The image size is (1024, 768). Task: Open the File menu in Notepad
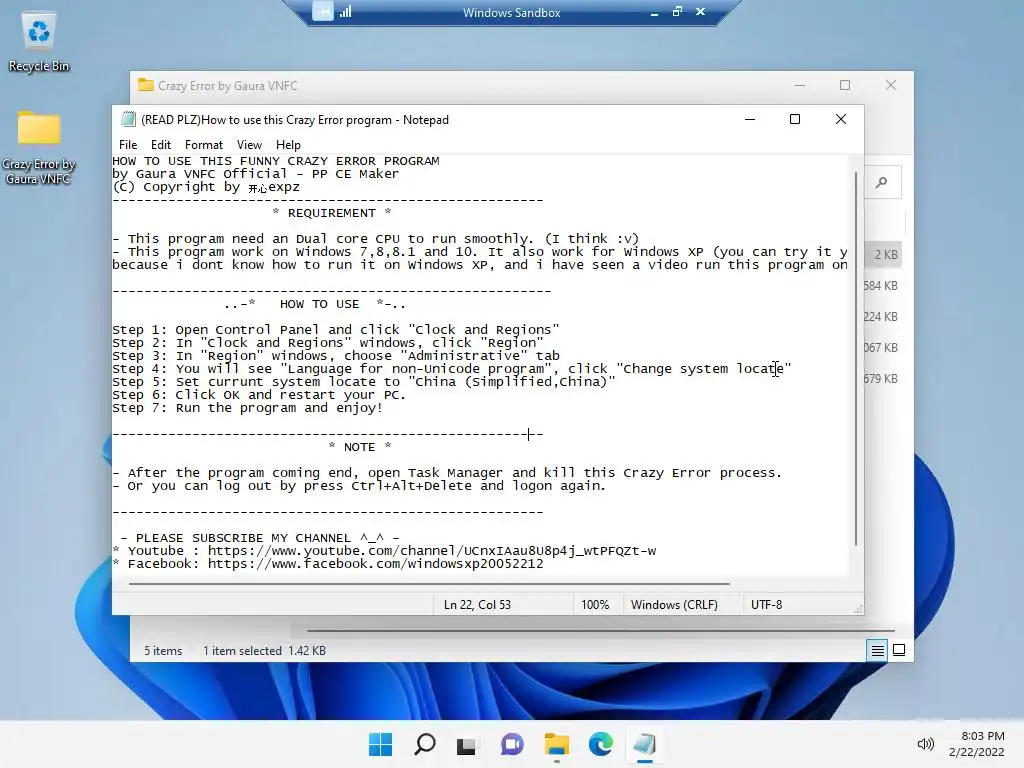click(x=128, y=145)
